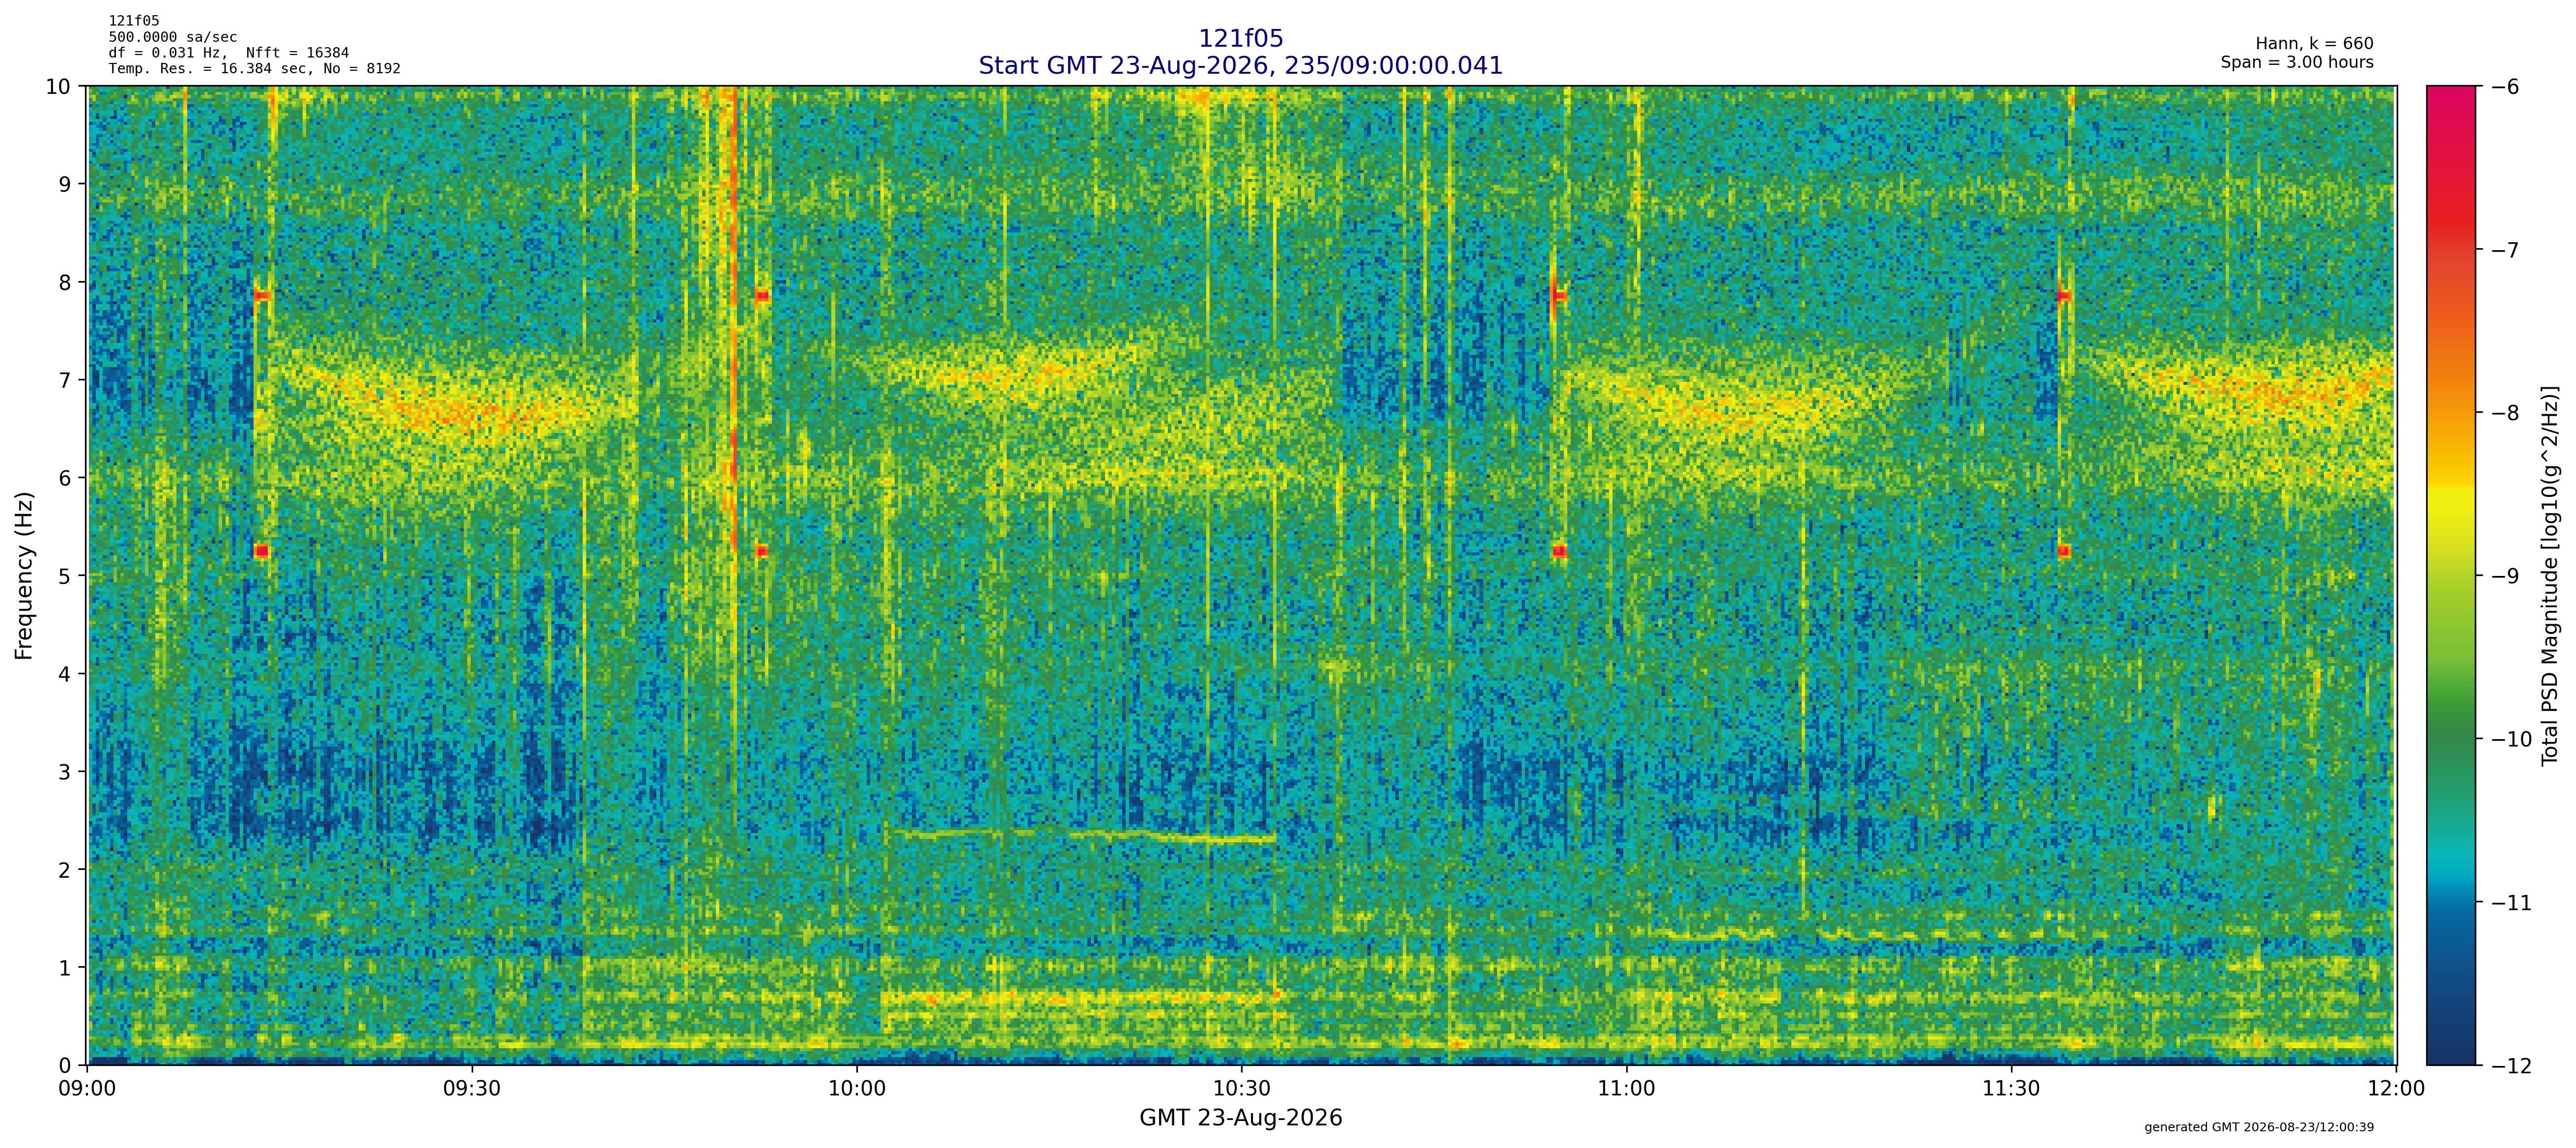Select the frequency axis tick label "5"

(65, 576)
